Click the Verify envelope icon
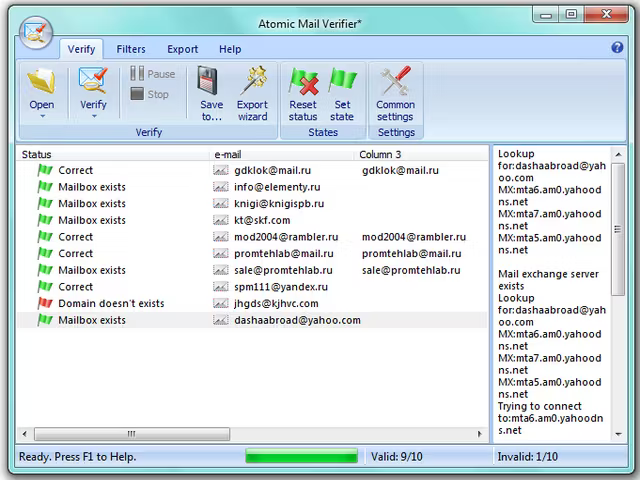The image size is (640, 480). [x=93, y=82]
